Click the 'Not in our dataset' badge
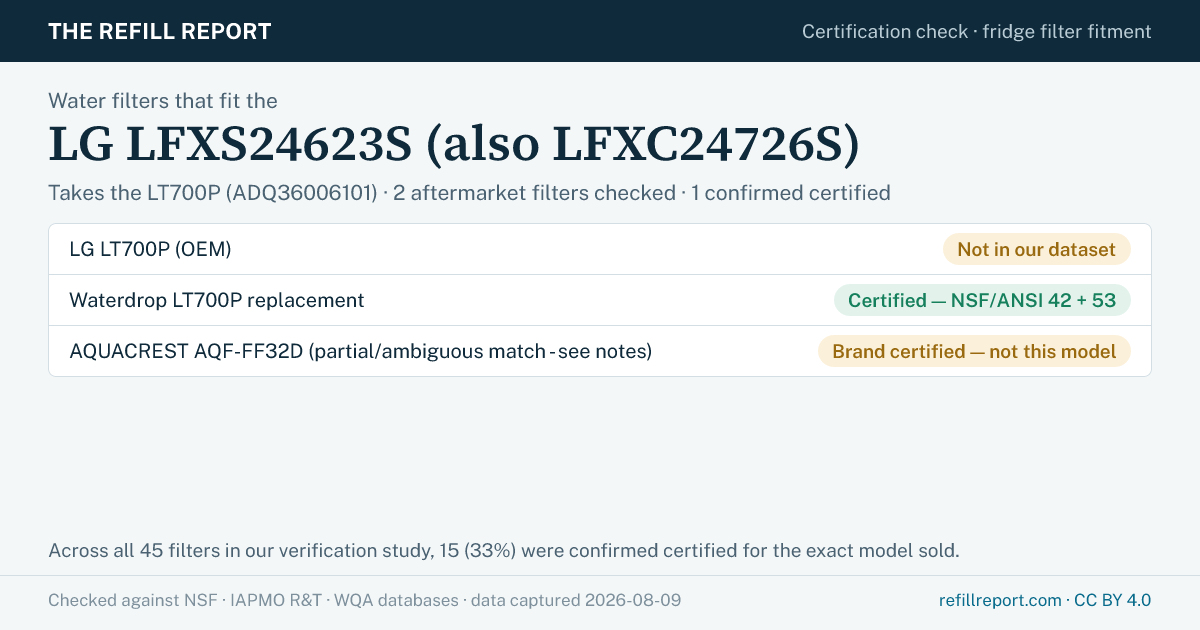The image size is (1200, 630). (x=1037, y=249)
